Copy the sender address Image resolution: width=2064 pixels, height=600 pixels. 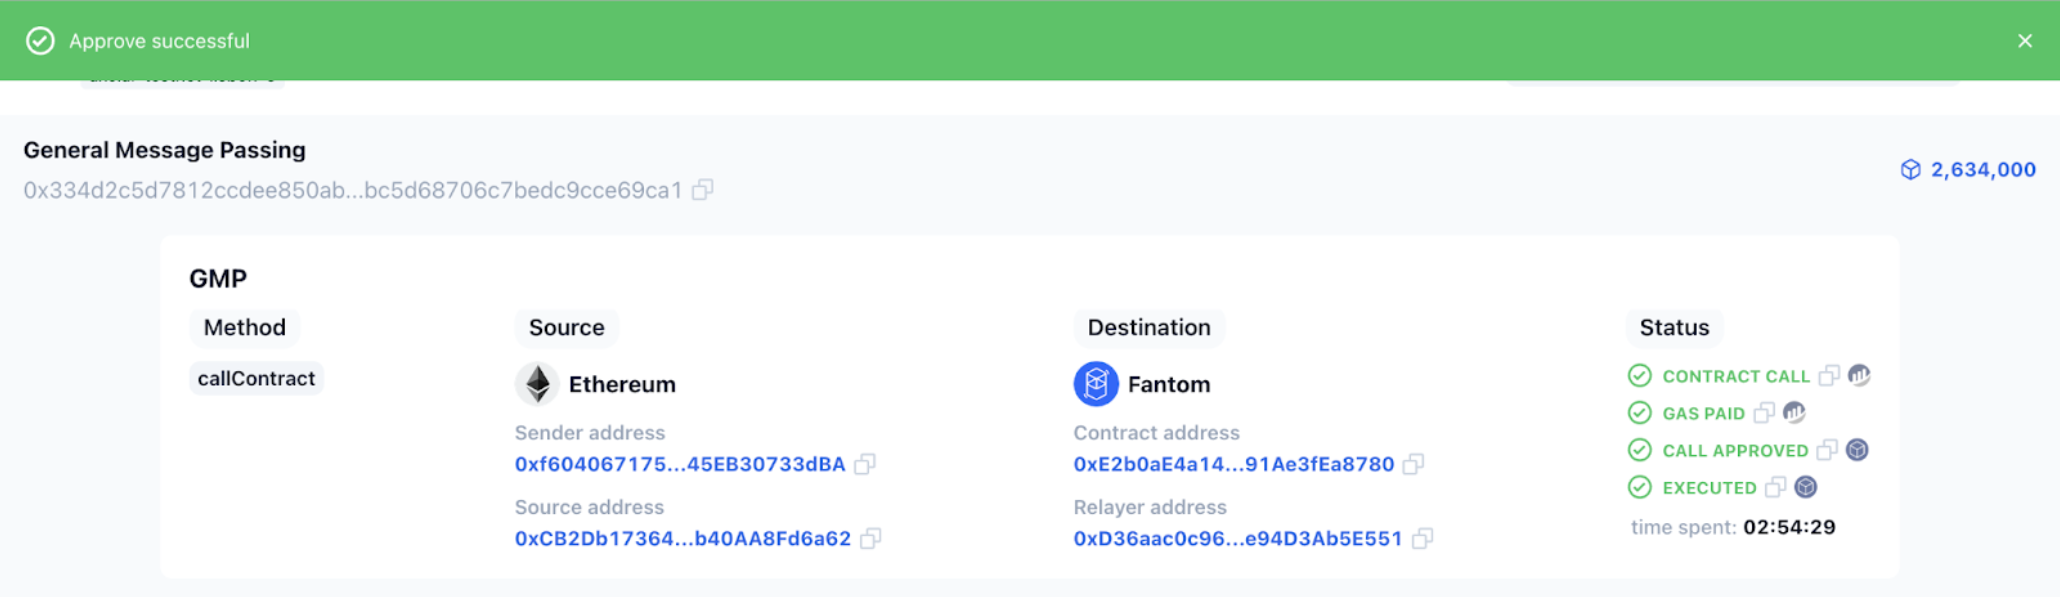click(866, 464)
